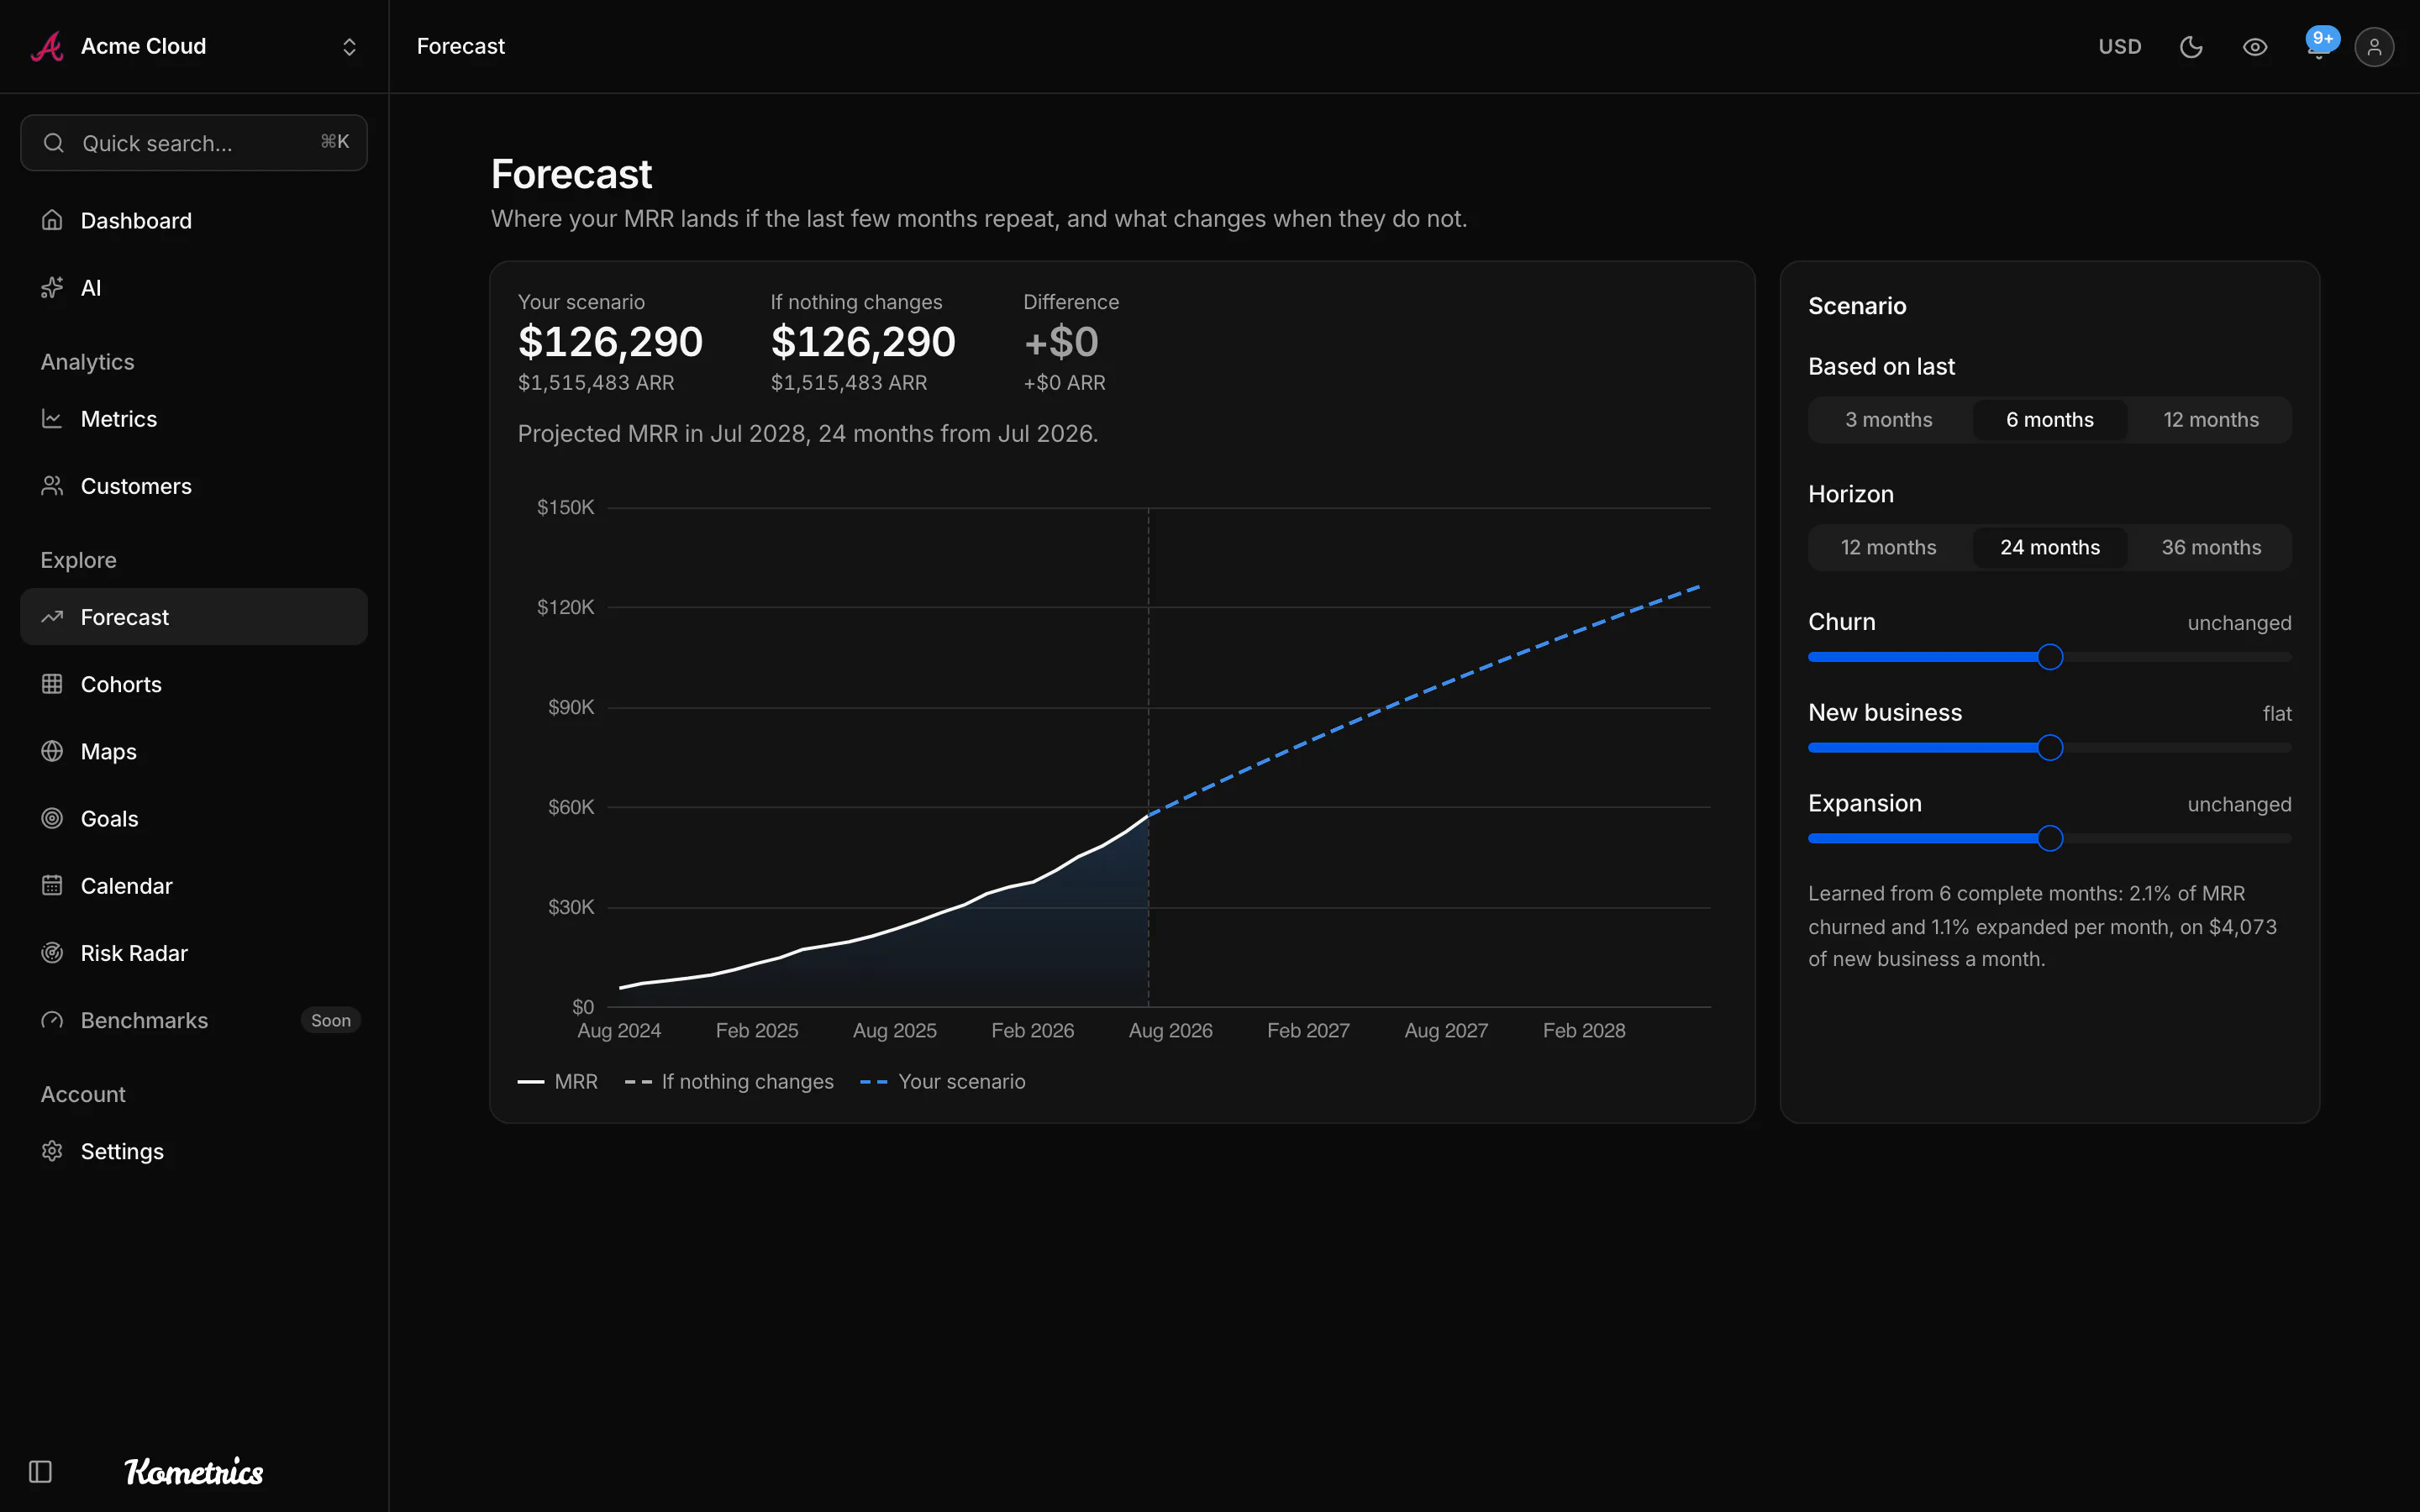Go to Metrics page
2420x1512 pixels.
point(194,419)
